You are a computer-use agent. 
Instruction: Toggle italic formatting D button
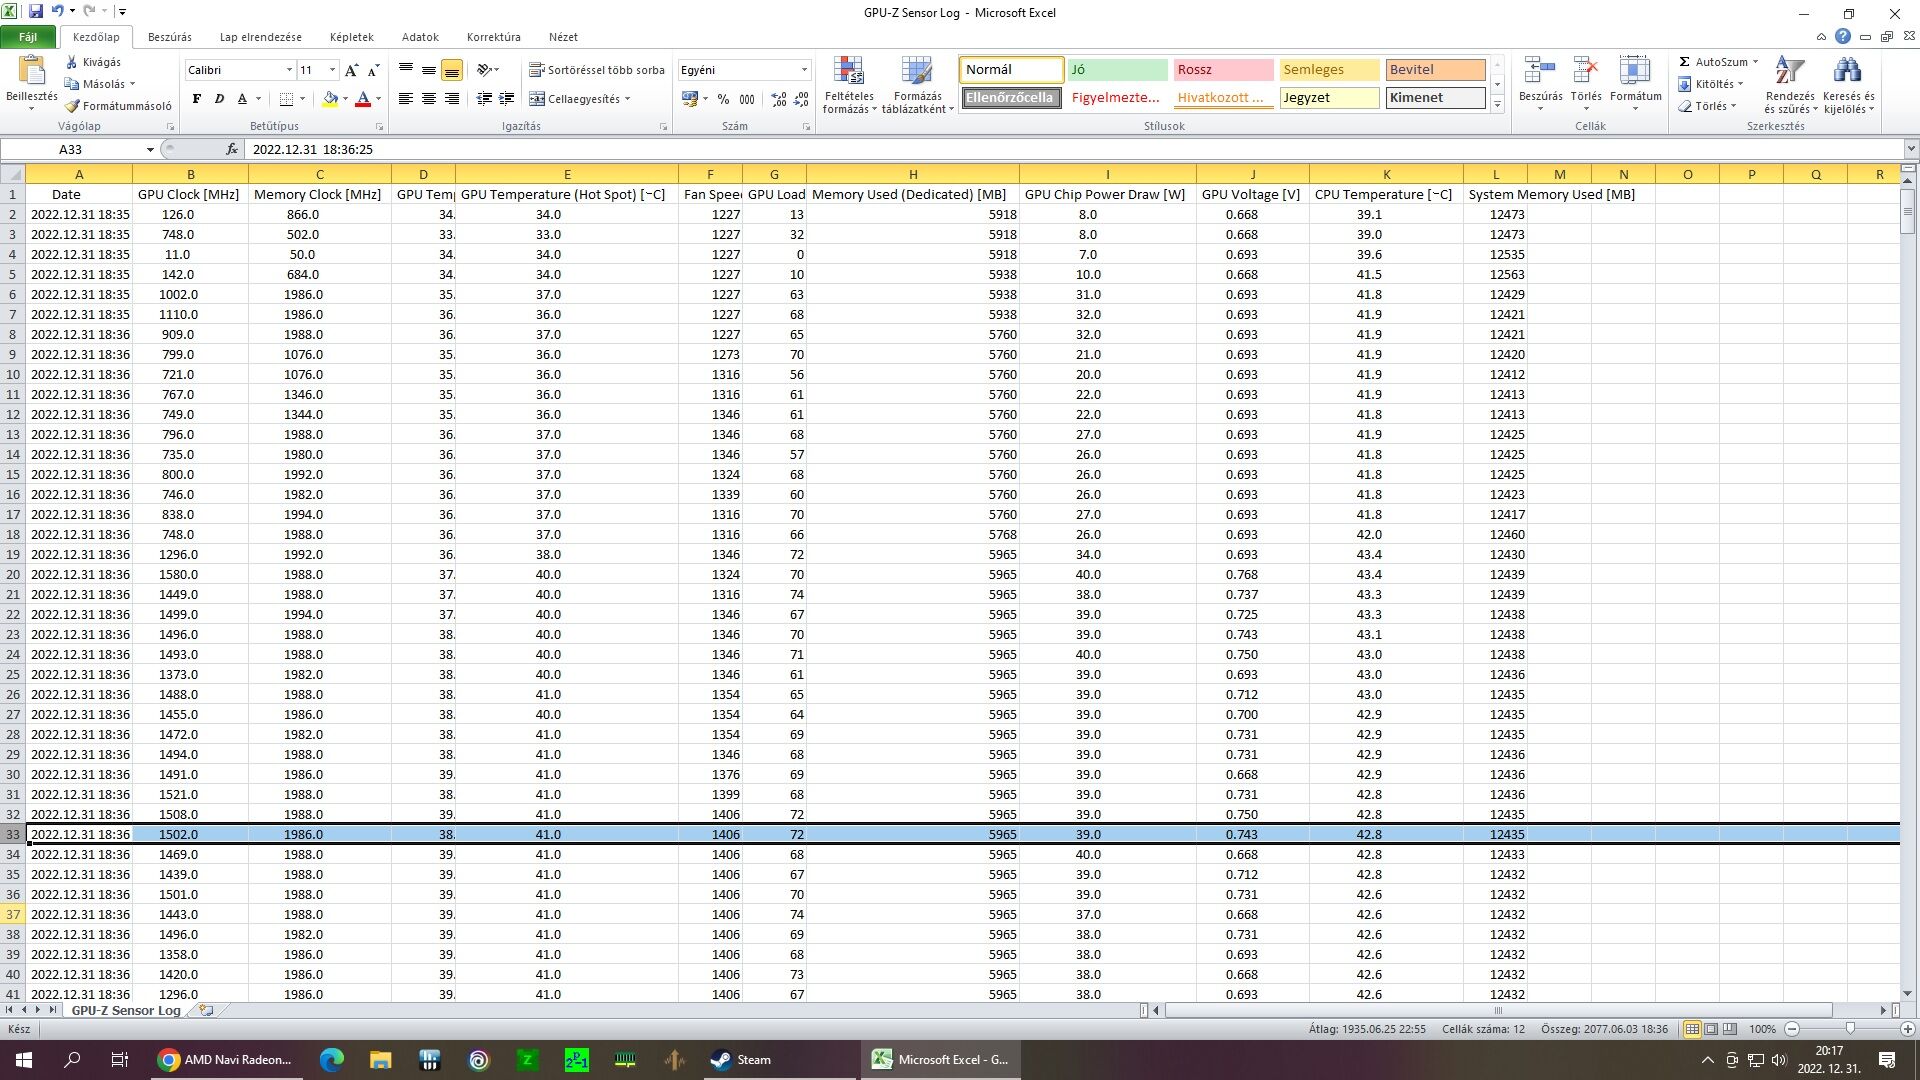pyautogui.click(x=219, y=99)
